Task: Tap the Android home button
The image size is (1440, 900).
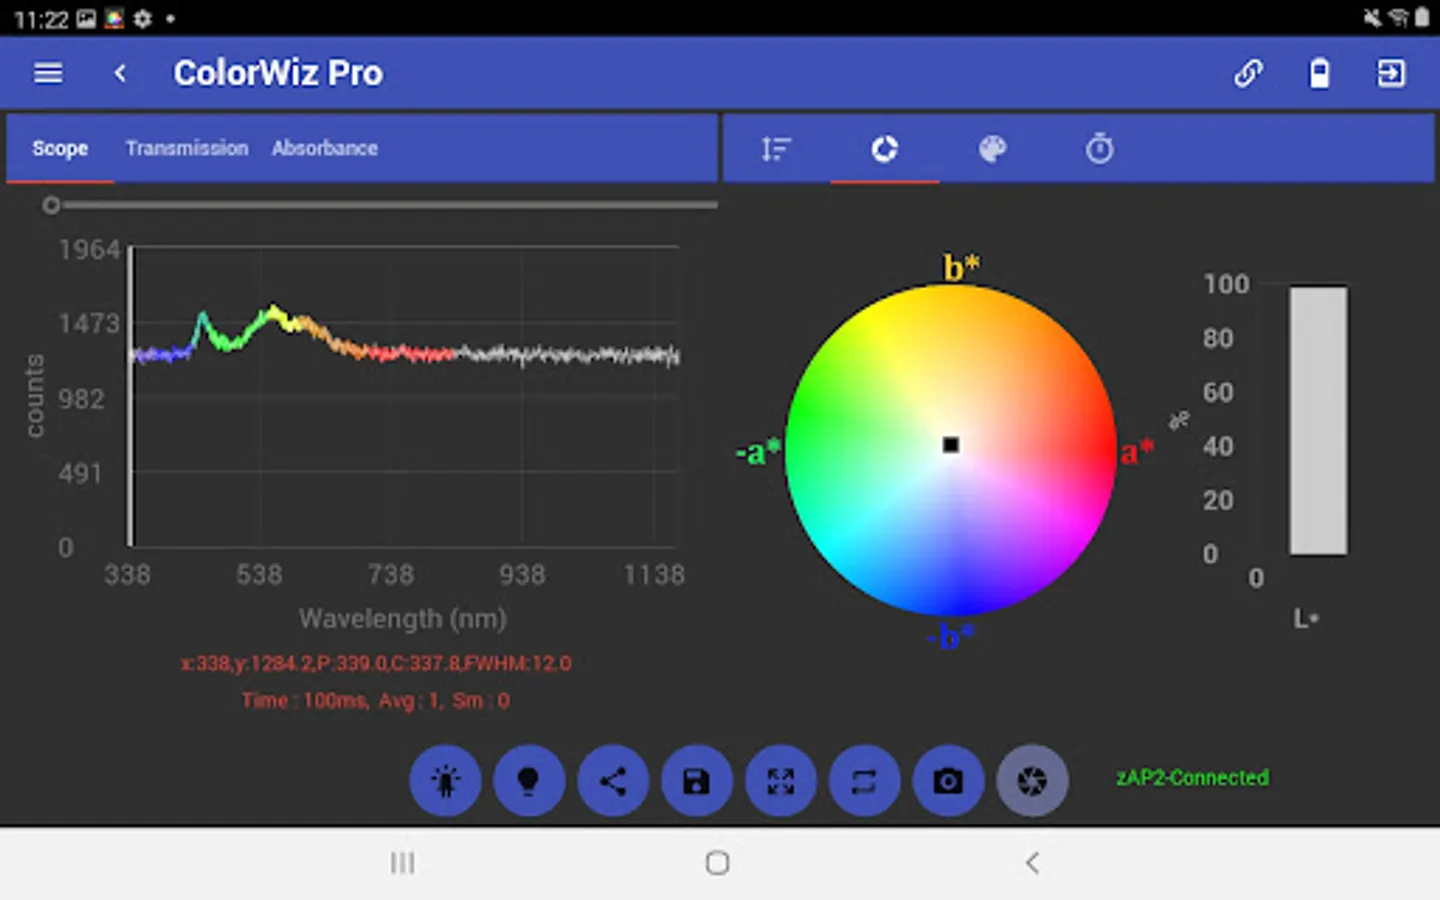Action: pos(717,863)
